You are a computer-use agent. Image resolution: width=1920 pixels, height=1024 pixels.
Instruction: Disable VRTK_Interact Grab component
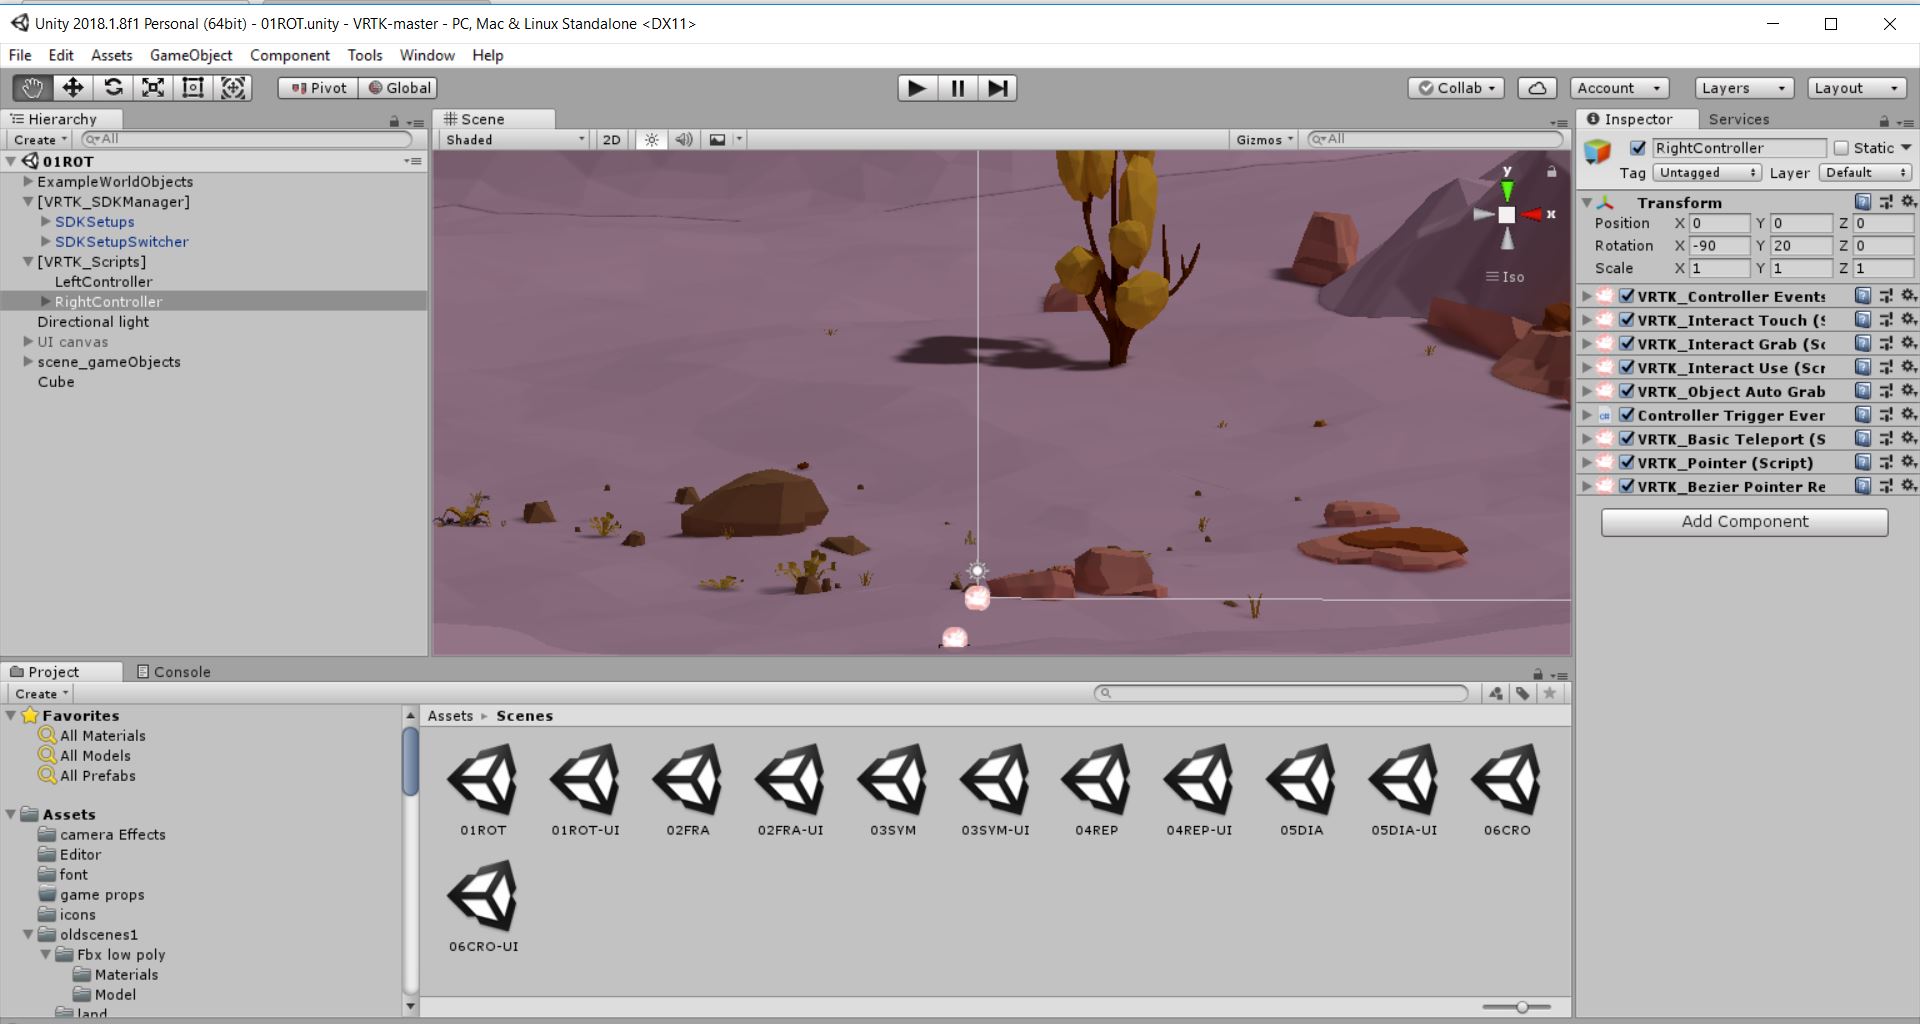pyautogui.click(x=1627, y=344)
